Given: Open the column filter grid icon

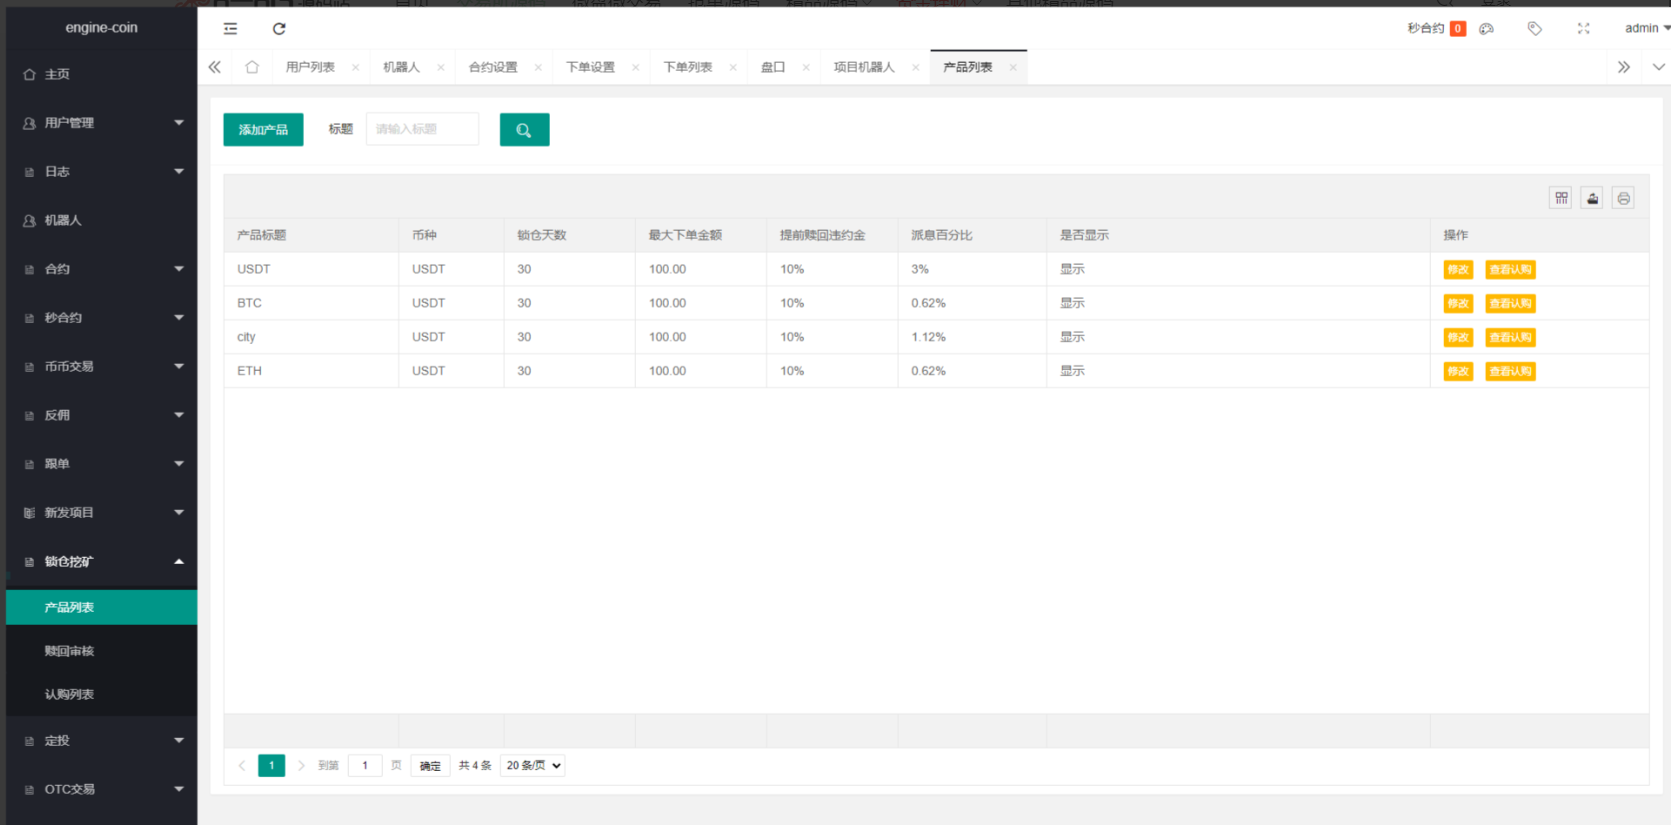Looking at the screenshot, I should coord(1561,198).
